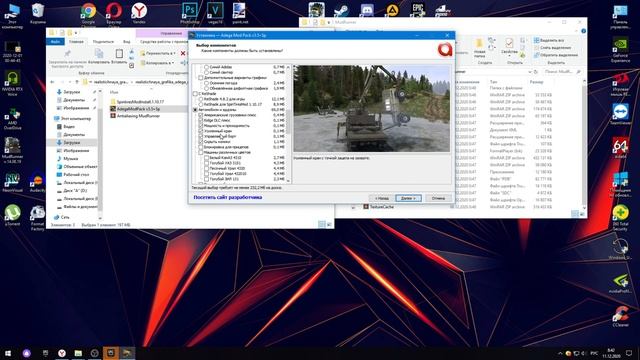Click Windows Start button
Screen dimensions: 640x360
point(7,353)
